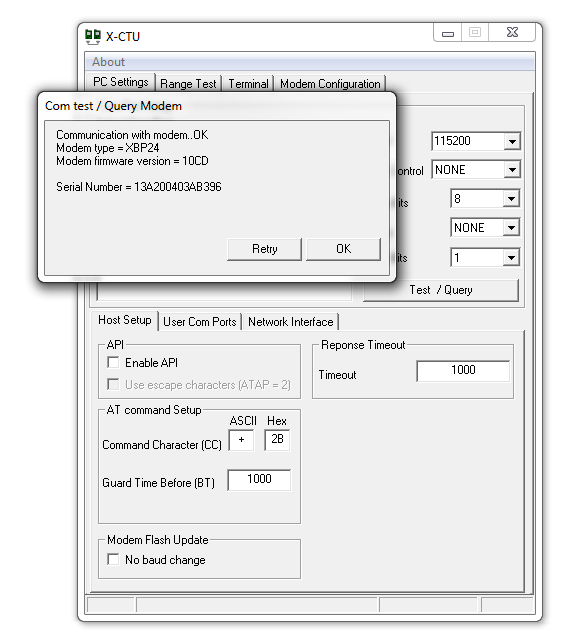
Task: Toggle Use escape characters (ATAP = 2) checkbox
Action: [x=113, y=384]
